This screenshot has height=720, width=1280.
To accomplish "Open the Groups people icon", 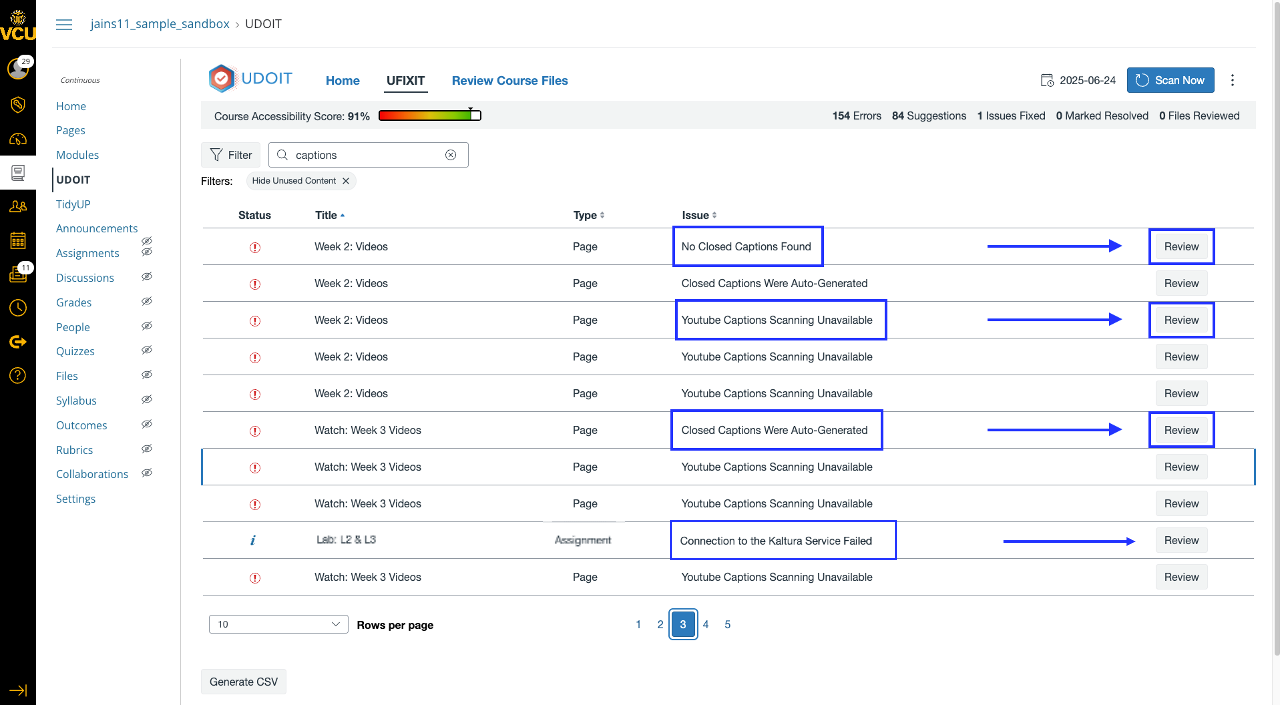I will click(x=17, y=207).
